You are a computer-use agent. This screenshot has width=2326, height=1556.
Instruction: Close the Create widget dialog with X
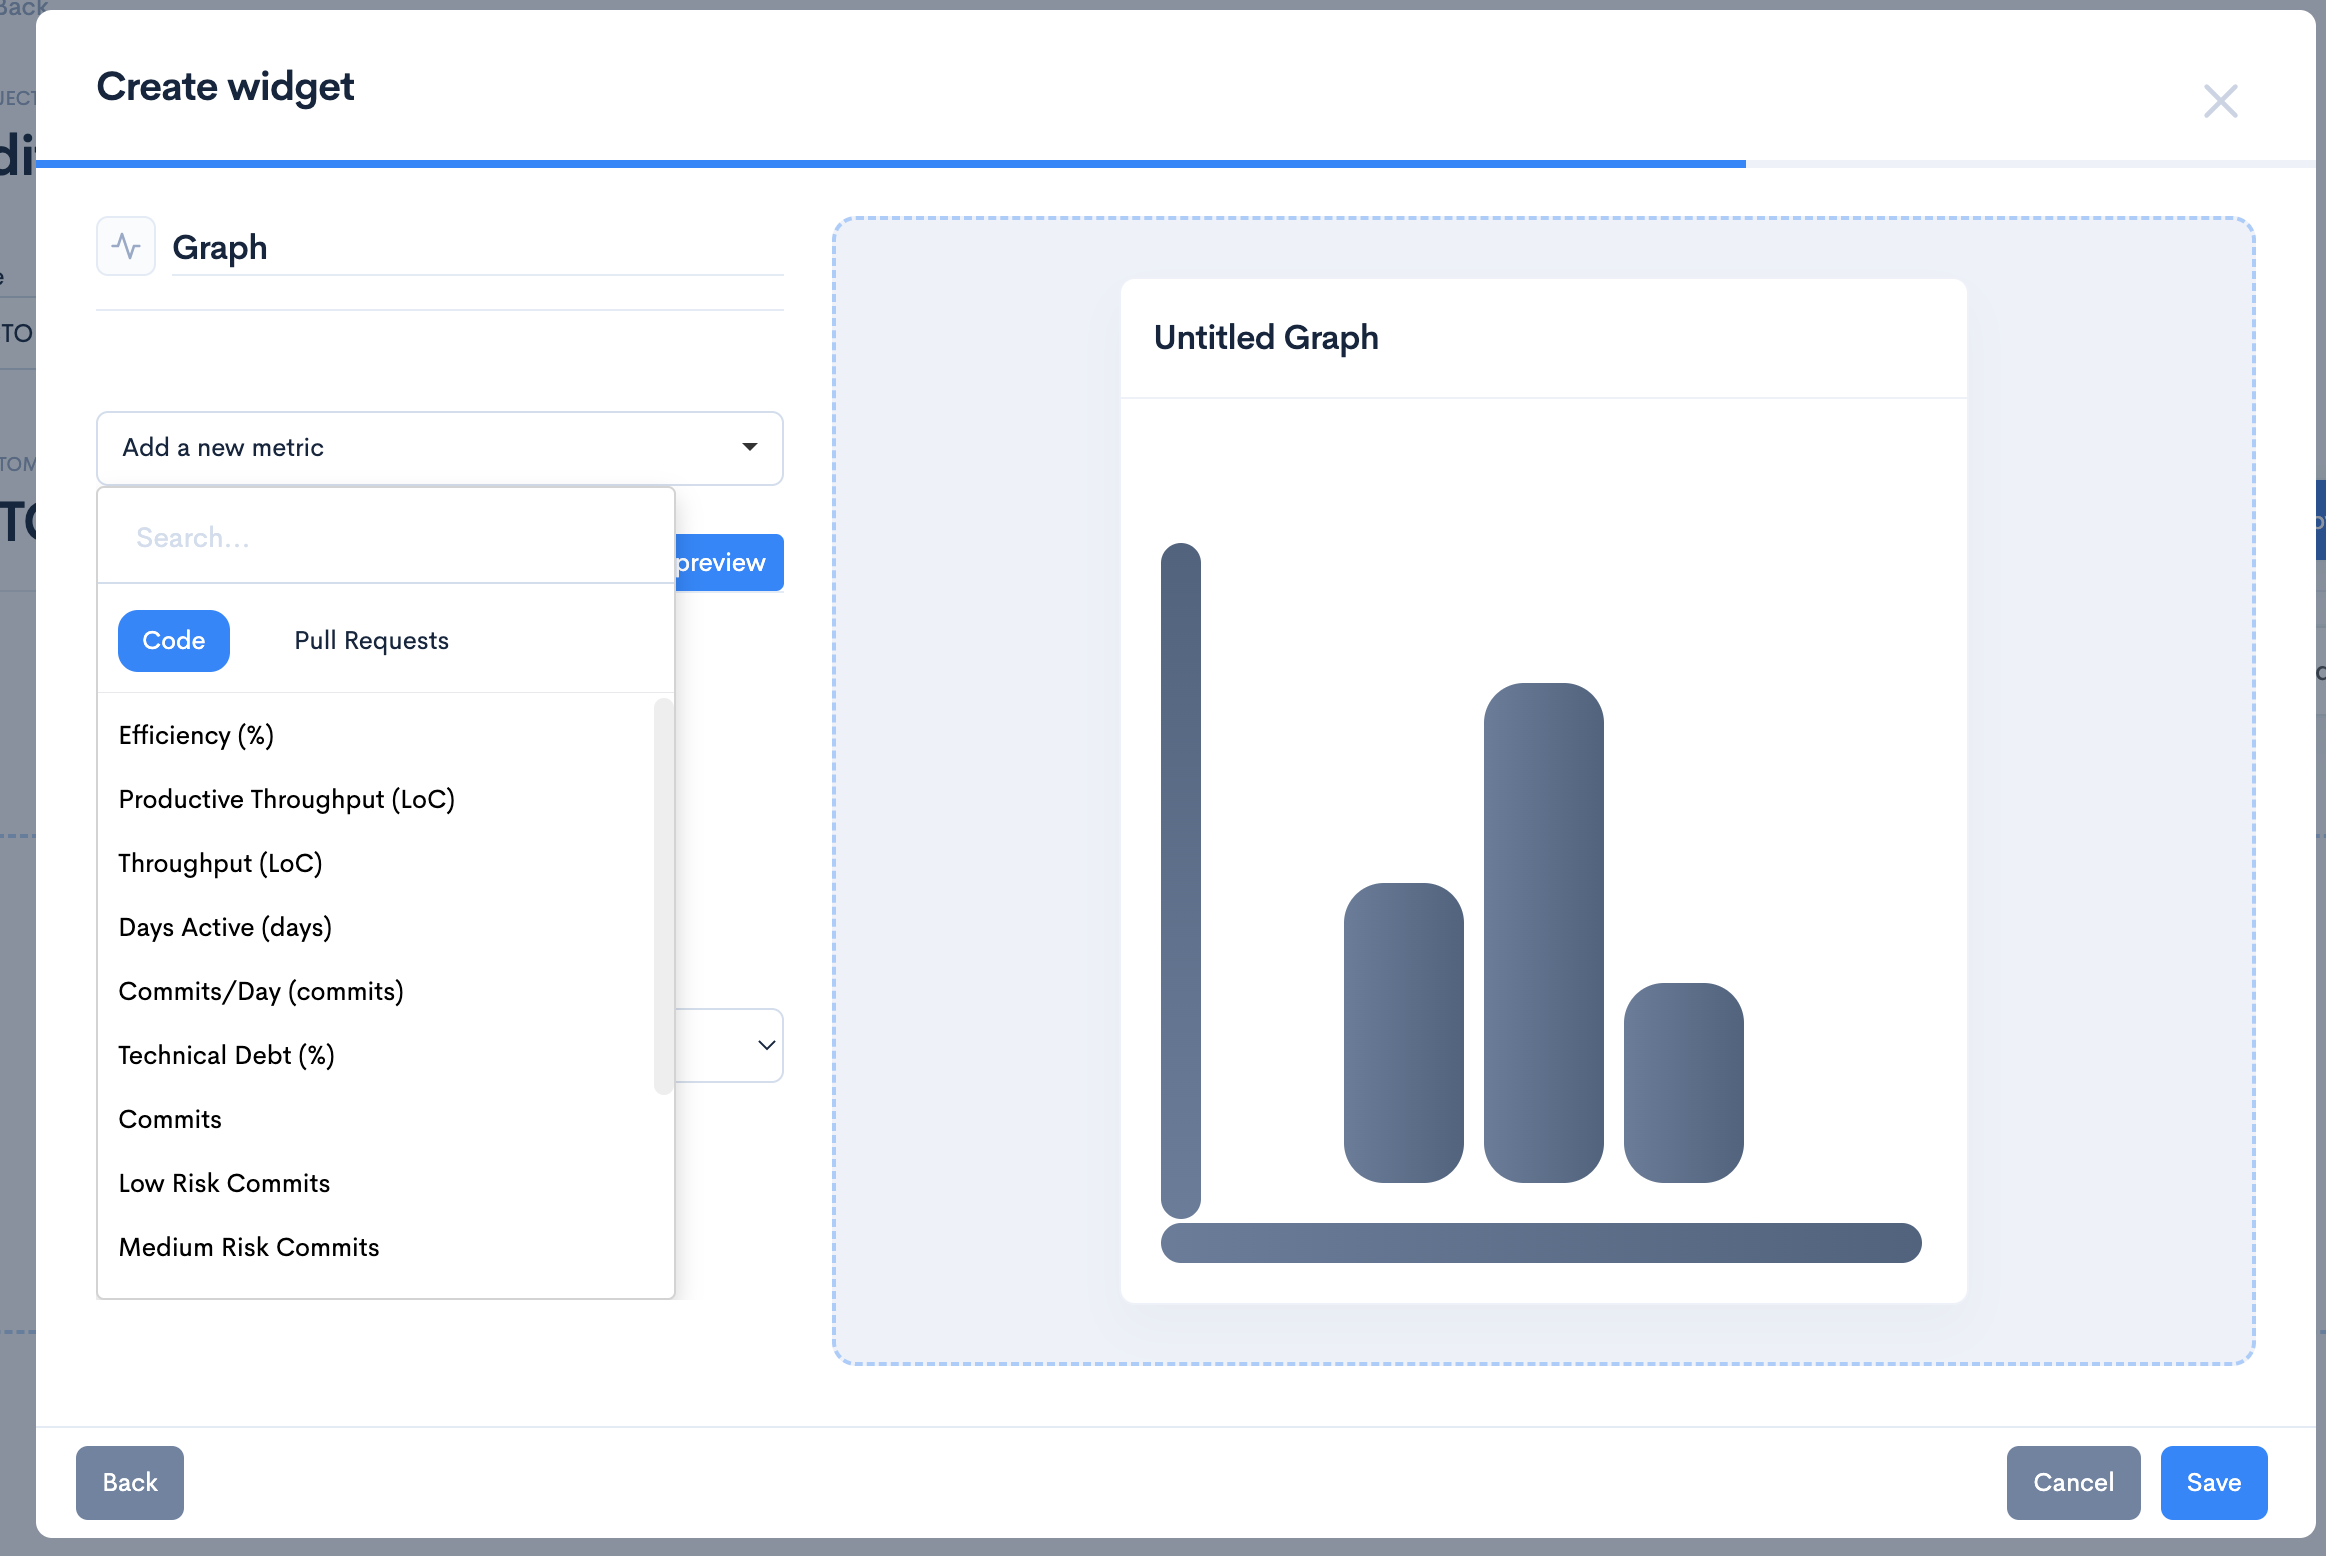coord(2220,101)
